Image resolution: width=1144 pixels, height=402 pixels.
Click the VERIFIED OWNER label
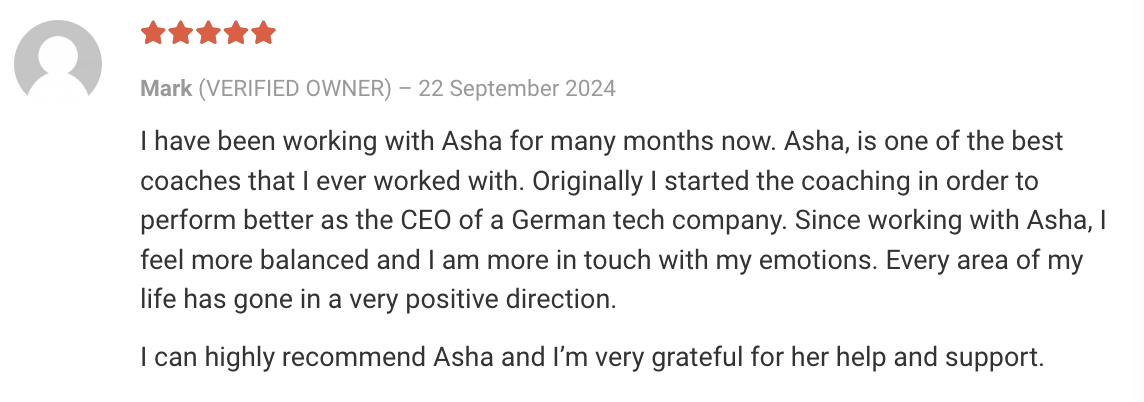coord(295,89)
